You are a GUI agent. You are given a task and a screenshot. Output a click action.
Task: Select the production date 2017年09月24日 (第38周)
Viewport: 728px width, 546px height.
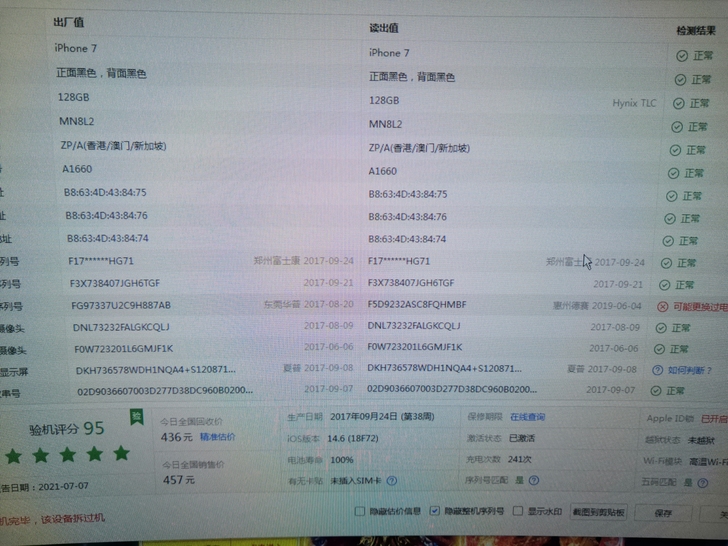[382, 417]
